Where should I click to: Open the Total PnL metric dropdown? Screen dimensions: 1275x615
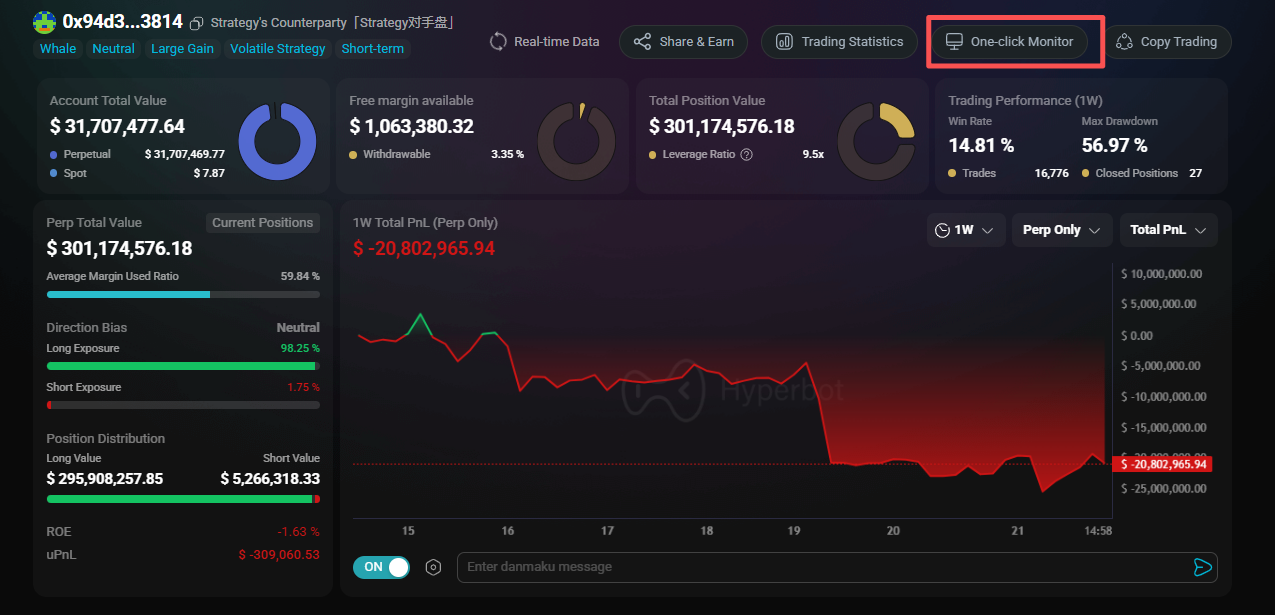click(x=1168, y=230)
